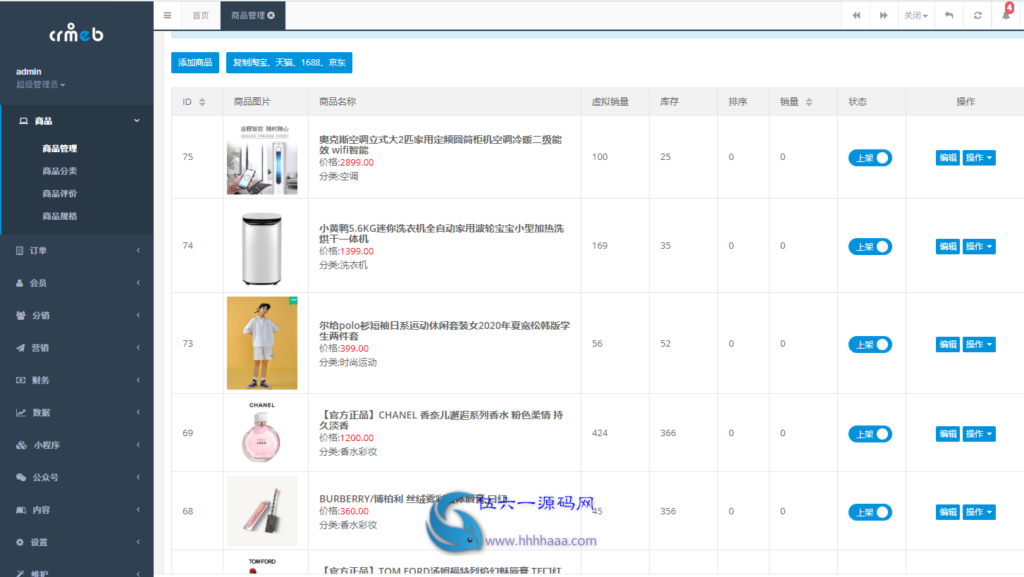Open 操作 dropdown for product 73
Image resolution: width=1024 pixels, height=577 pixels.
coord(979,344)
